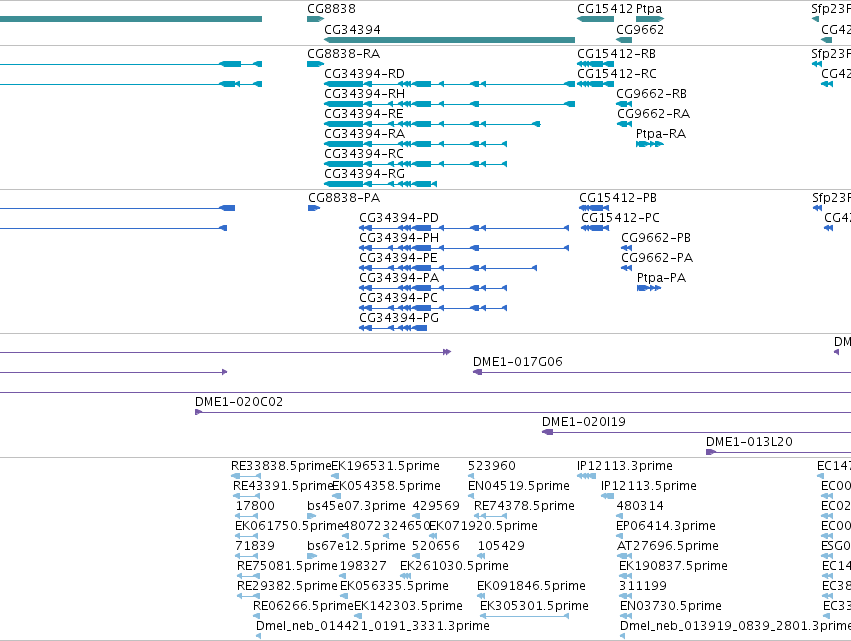Click EST bs67e12.5prime

(356, 545)
